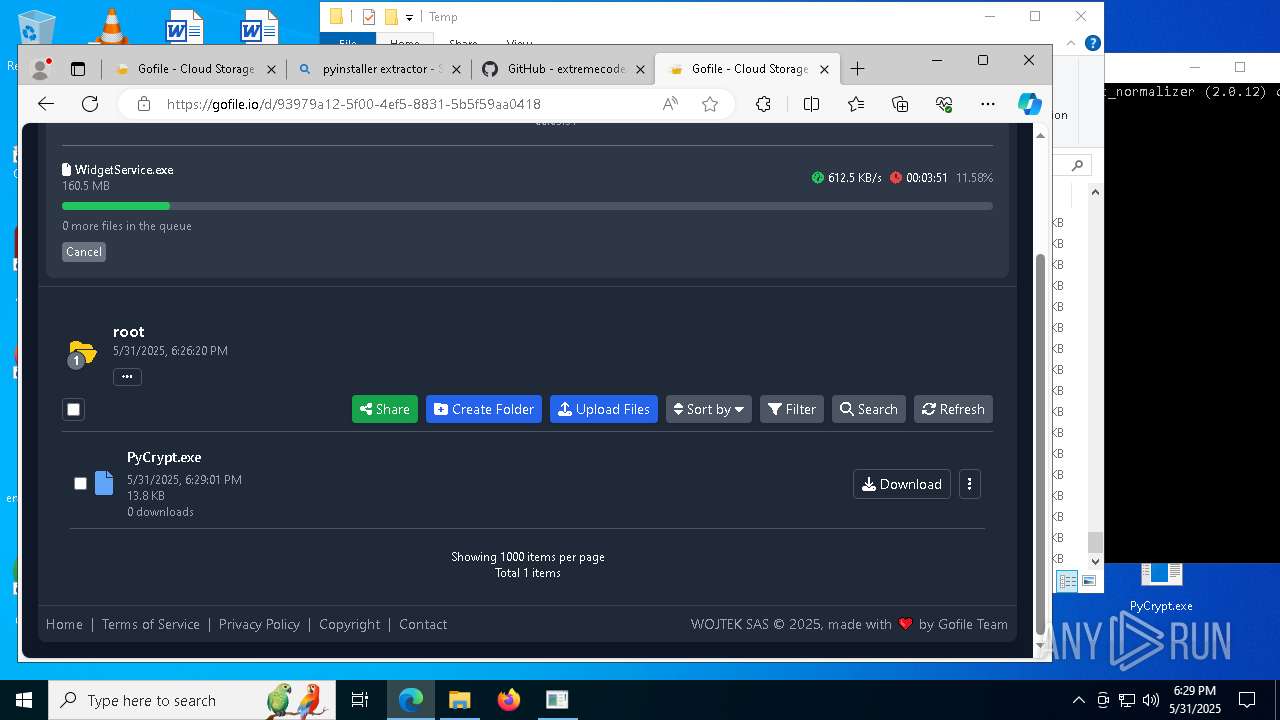Check the PyCrypt.exe file checkbox
The image size is (1280, 720).
(80, 484)
